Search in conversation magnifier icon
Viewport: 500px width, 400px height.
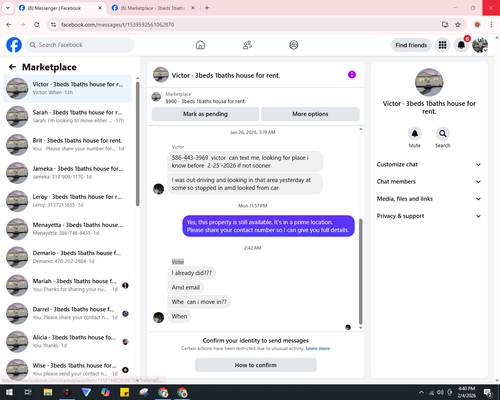442,134
